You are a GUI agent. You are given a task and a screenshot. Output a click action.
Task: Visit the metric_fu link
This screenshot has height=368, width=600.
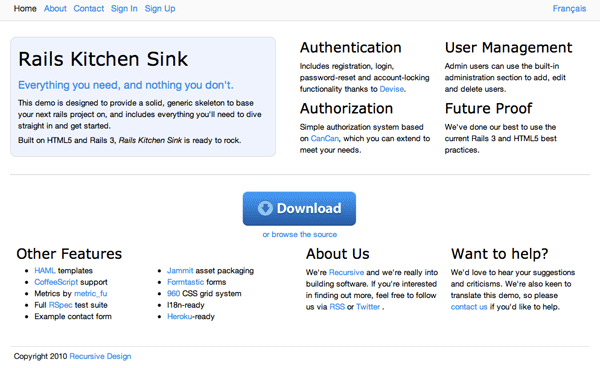90,293
